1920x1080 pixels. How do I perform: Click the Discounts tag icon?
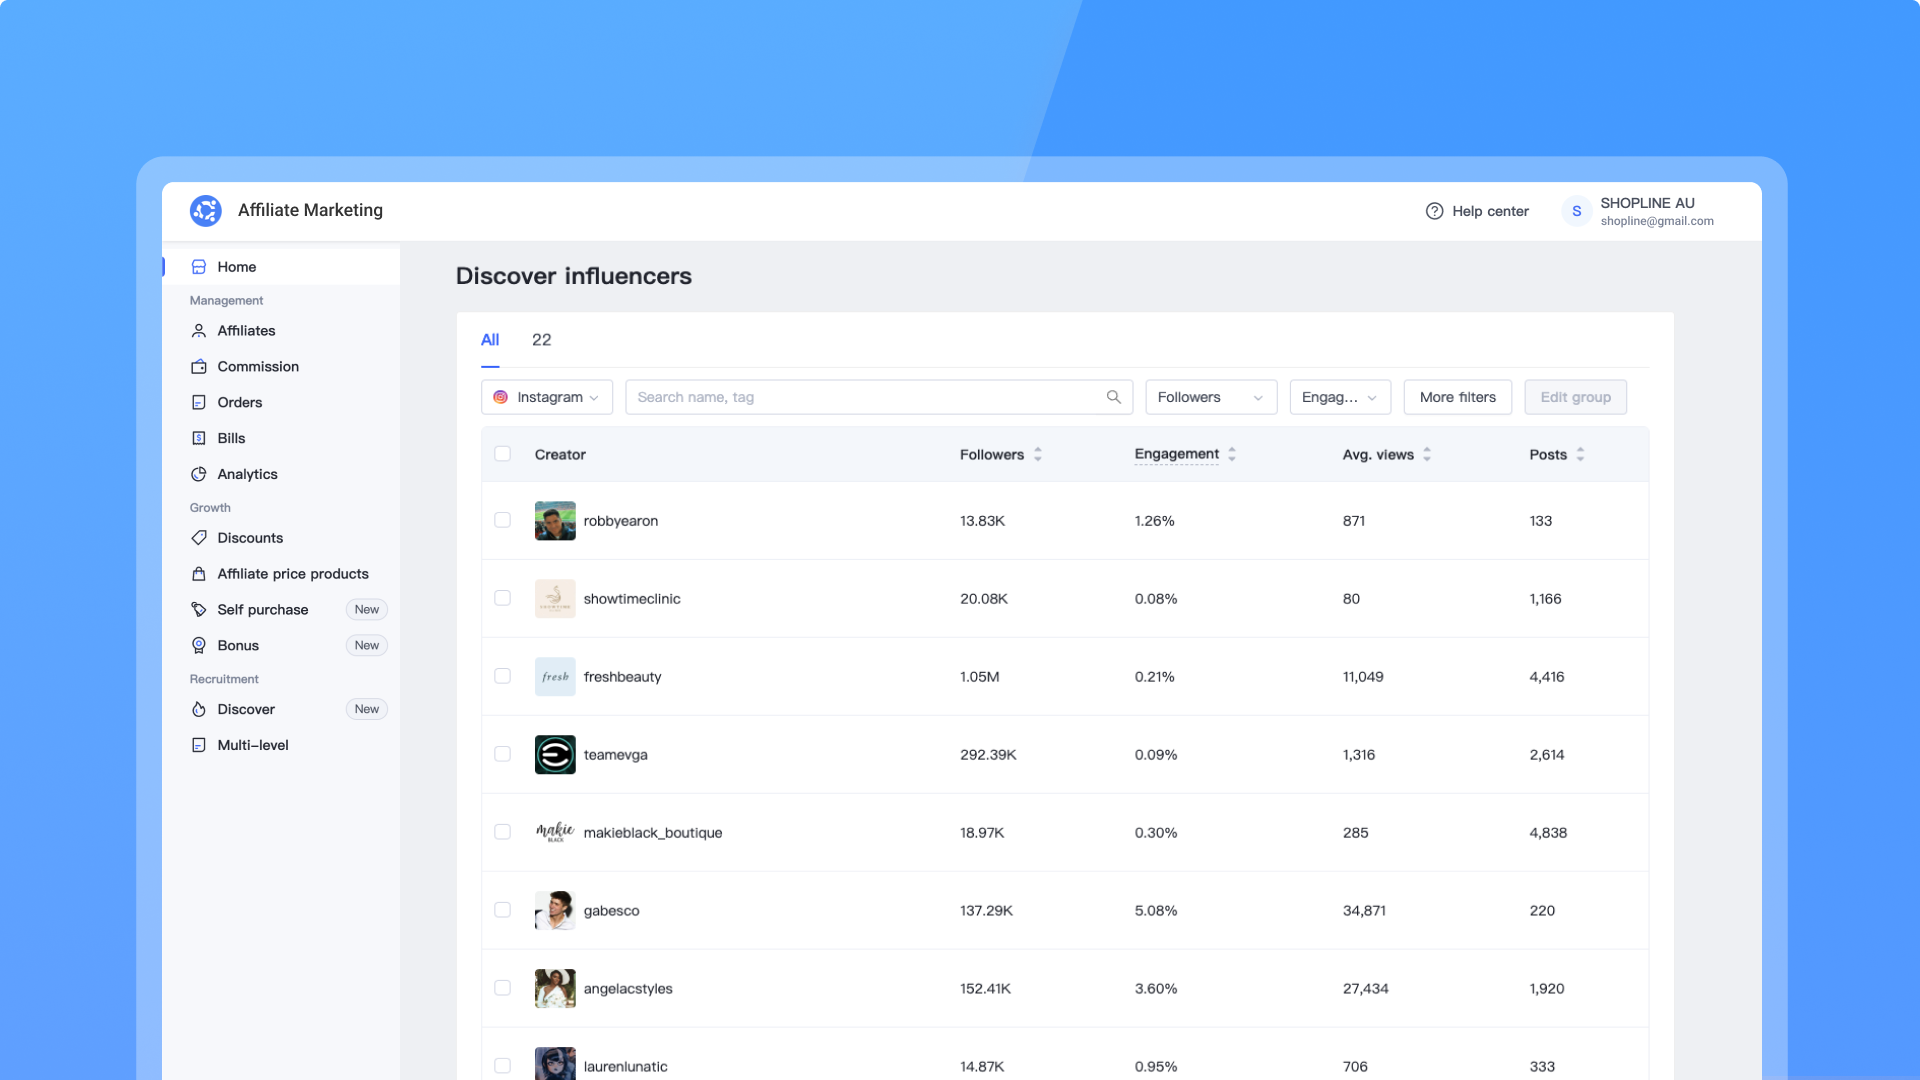(x=199, y=538)
